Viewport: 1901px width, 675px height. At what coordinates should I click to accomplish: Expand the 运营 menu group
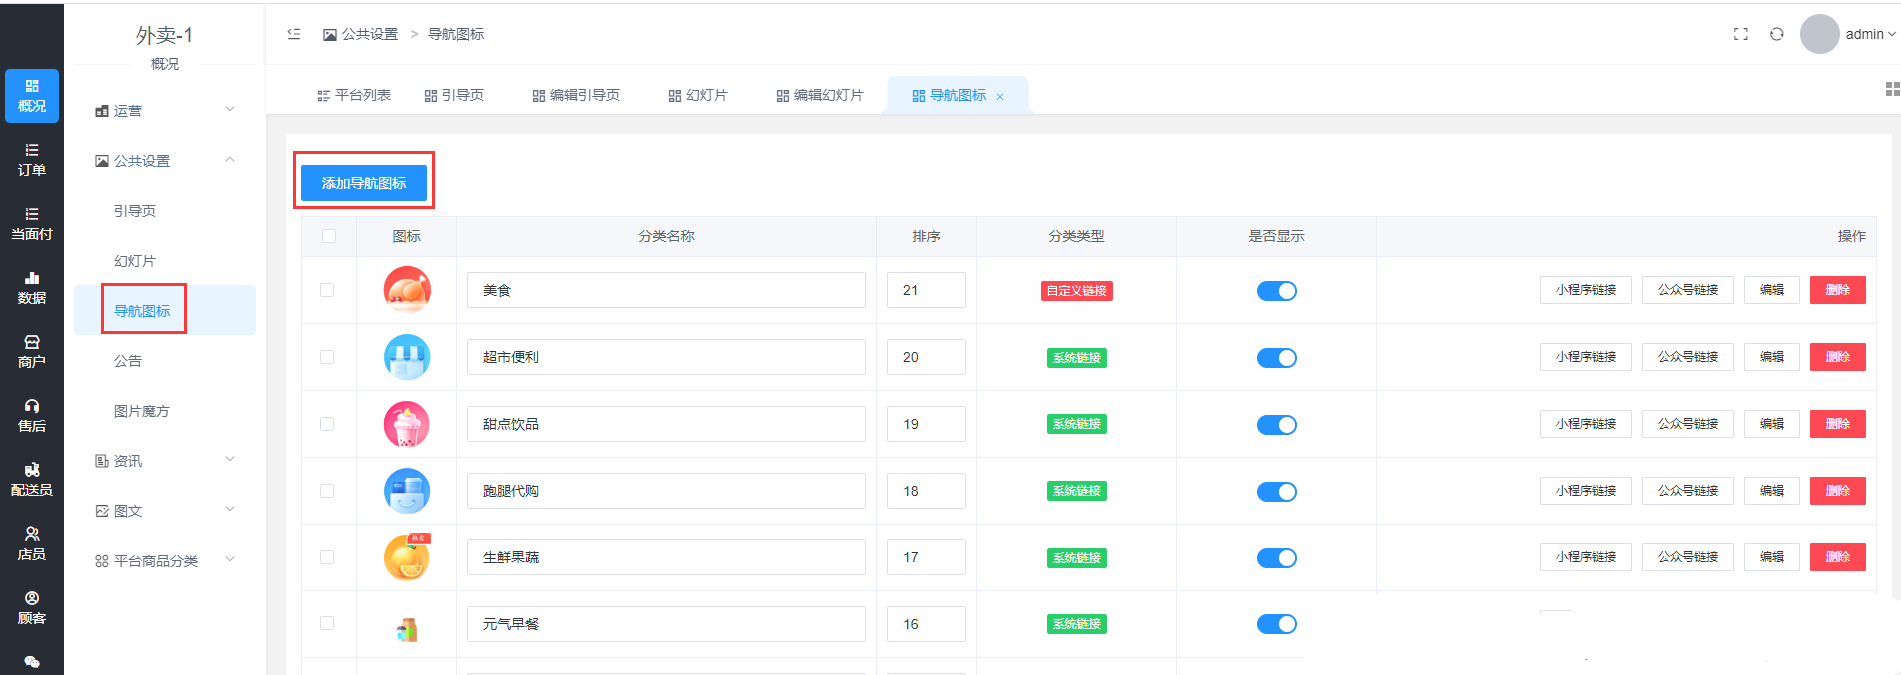[165, 110]
